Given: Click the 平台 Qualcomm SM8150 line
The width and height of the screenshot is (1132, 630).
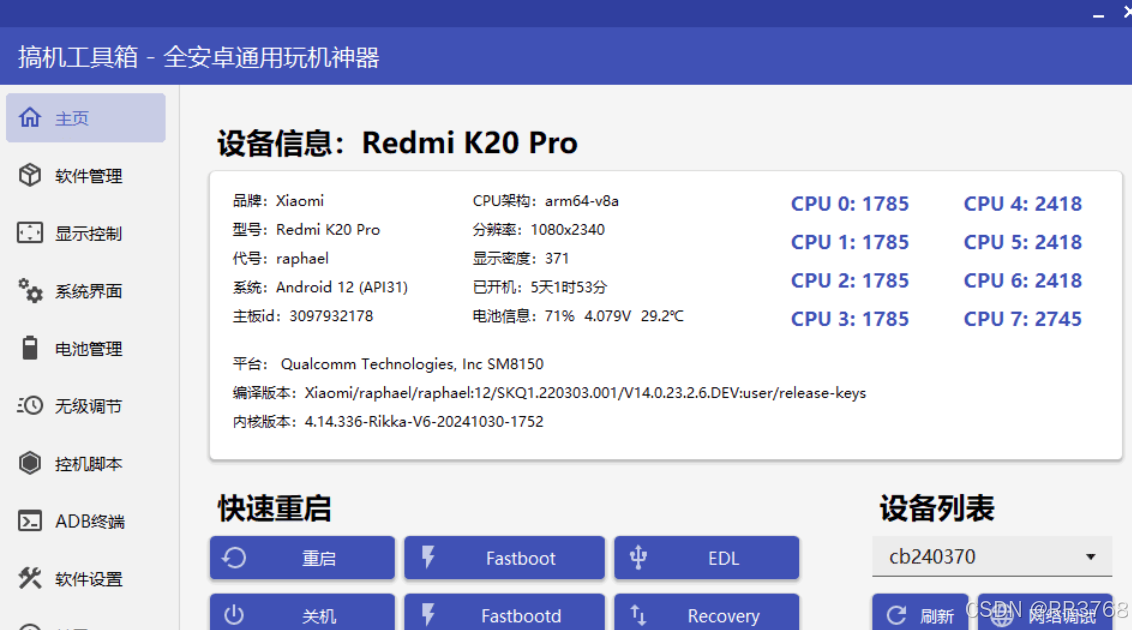Looking at the screenshot, I should (388, 364).
